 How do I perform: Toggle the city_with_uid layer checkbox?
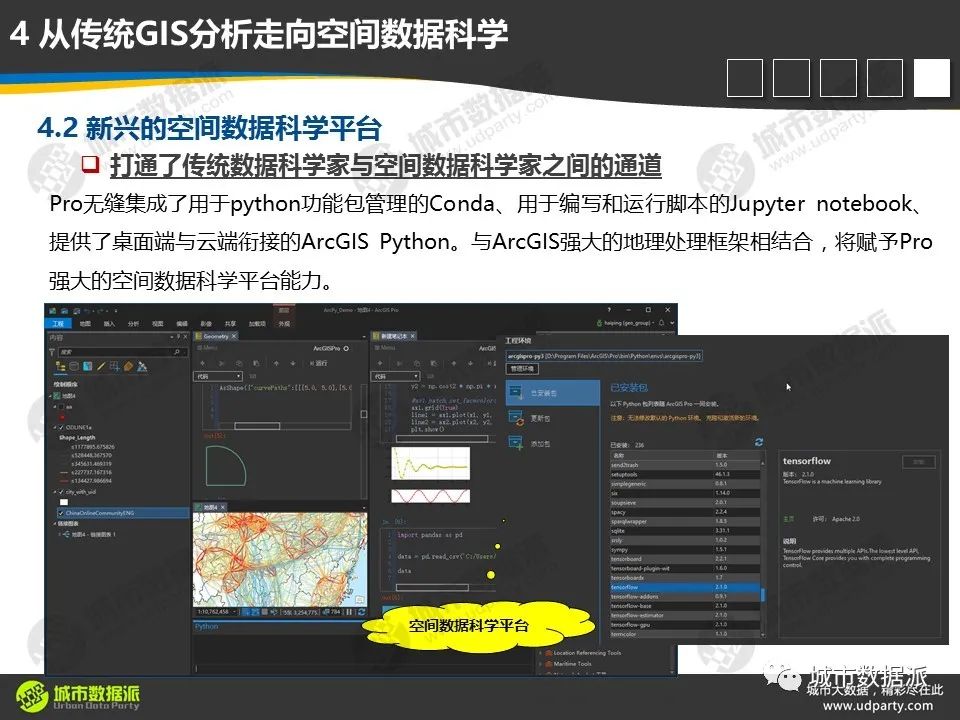61,492
